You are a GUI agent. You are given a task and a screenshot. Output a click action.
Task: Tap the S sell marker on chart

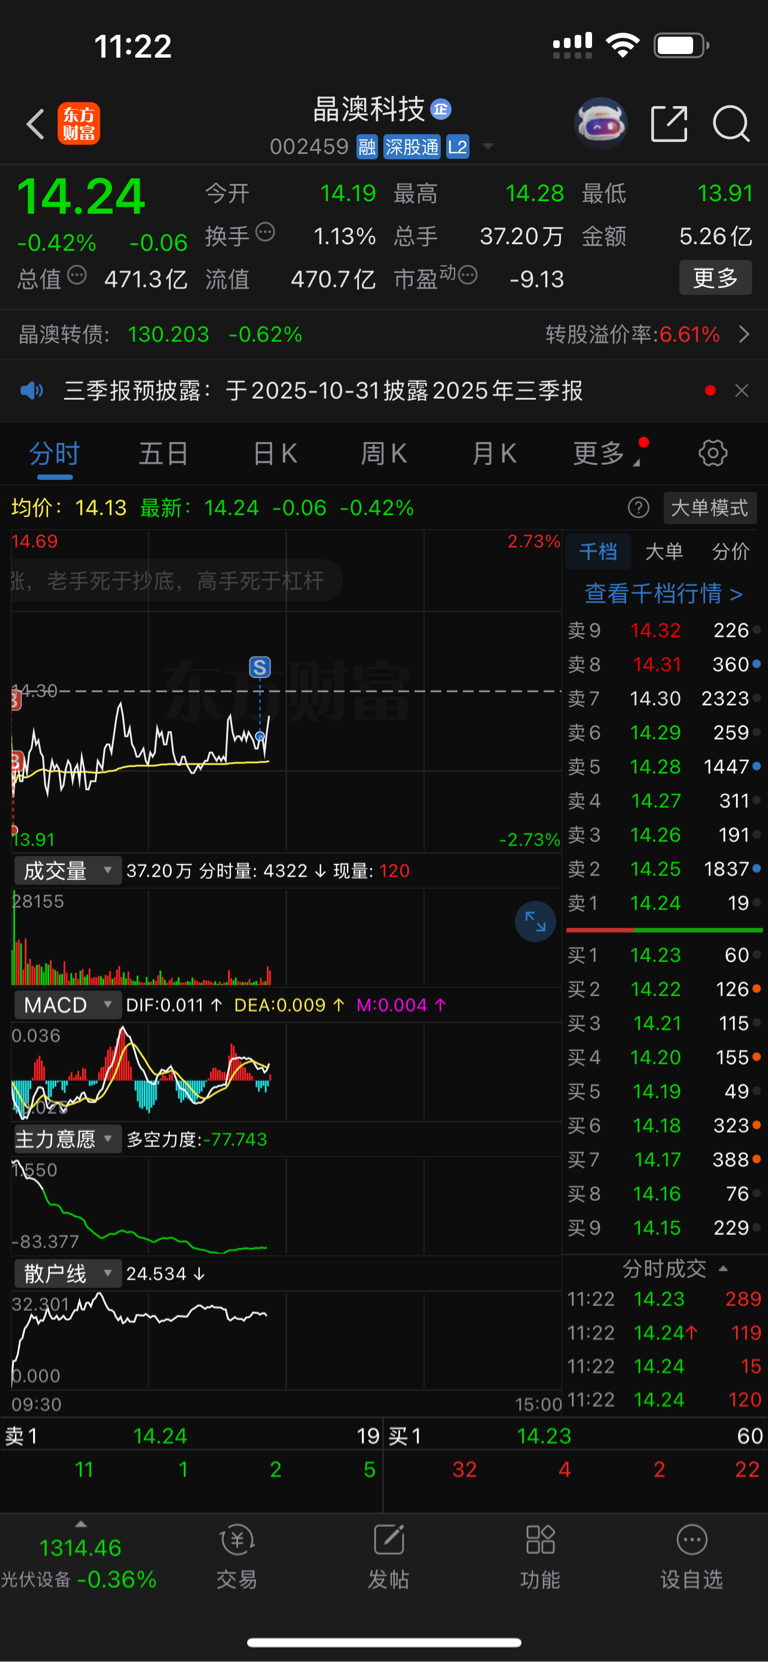[x=260, y=667]
